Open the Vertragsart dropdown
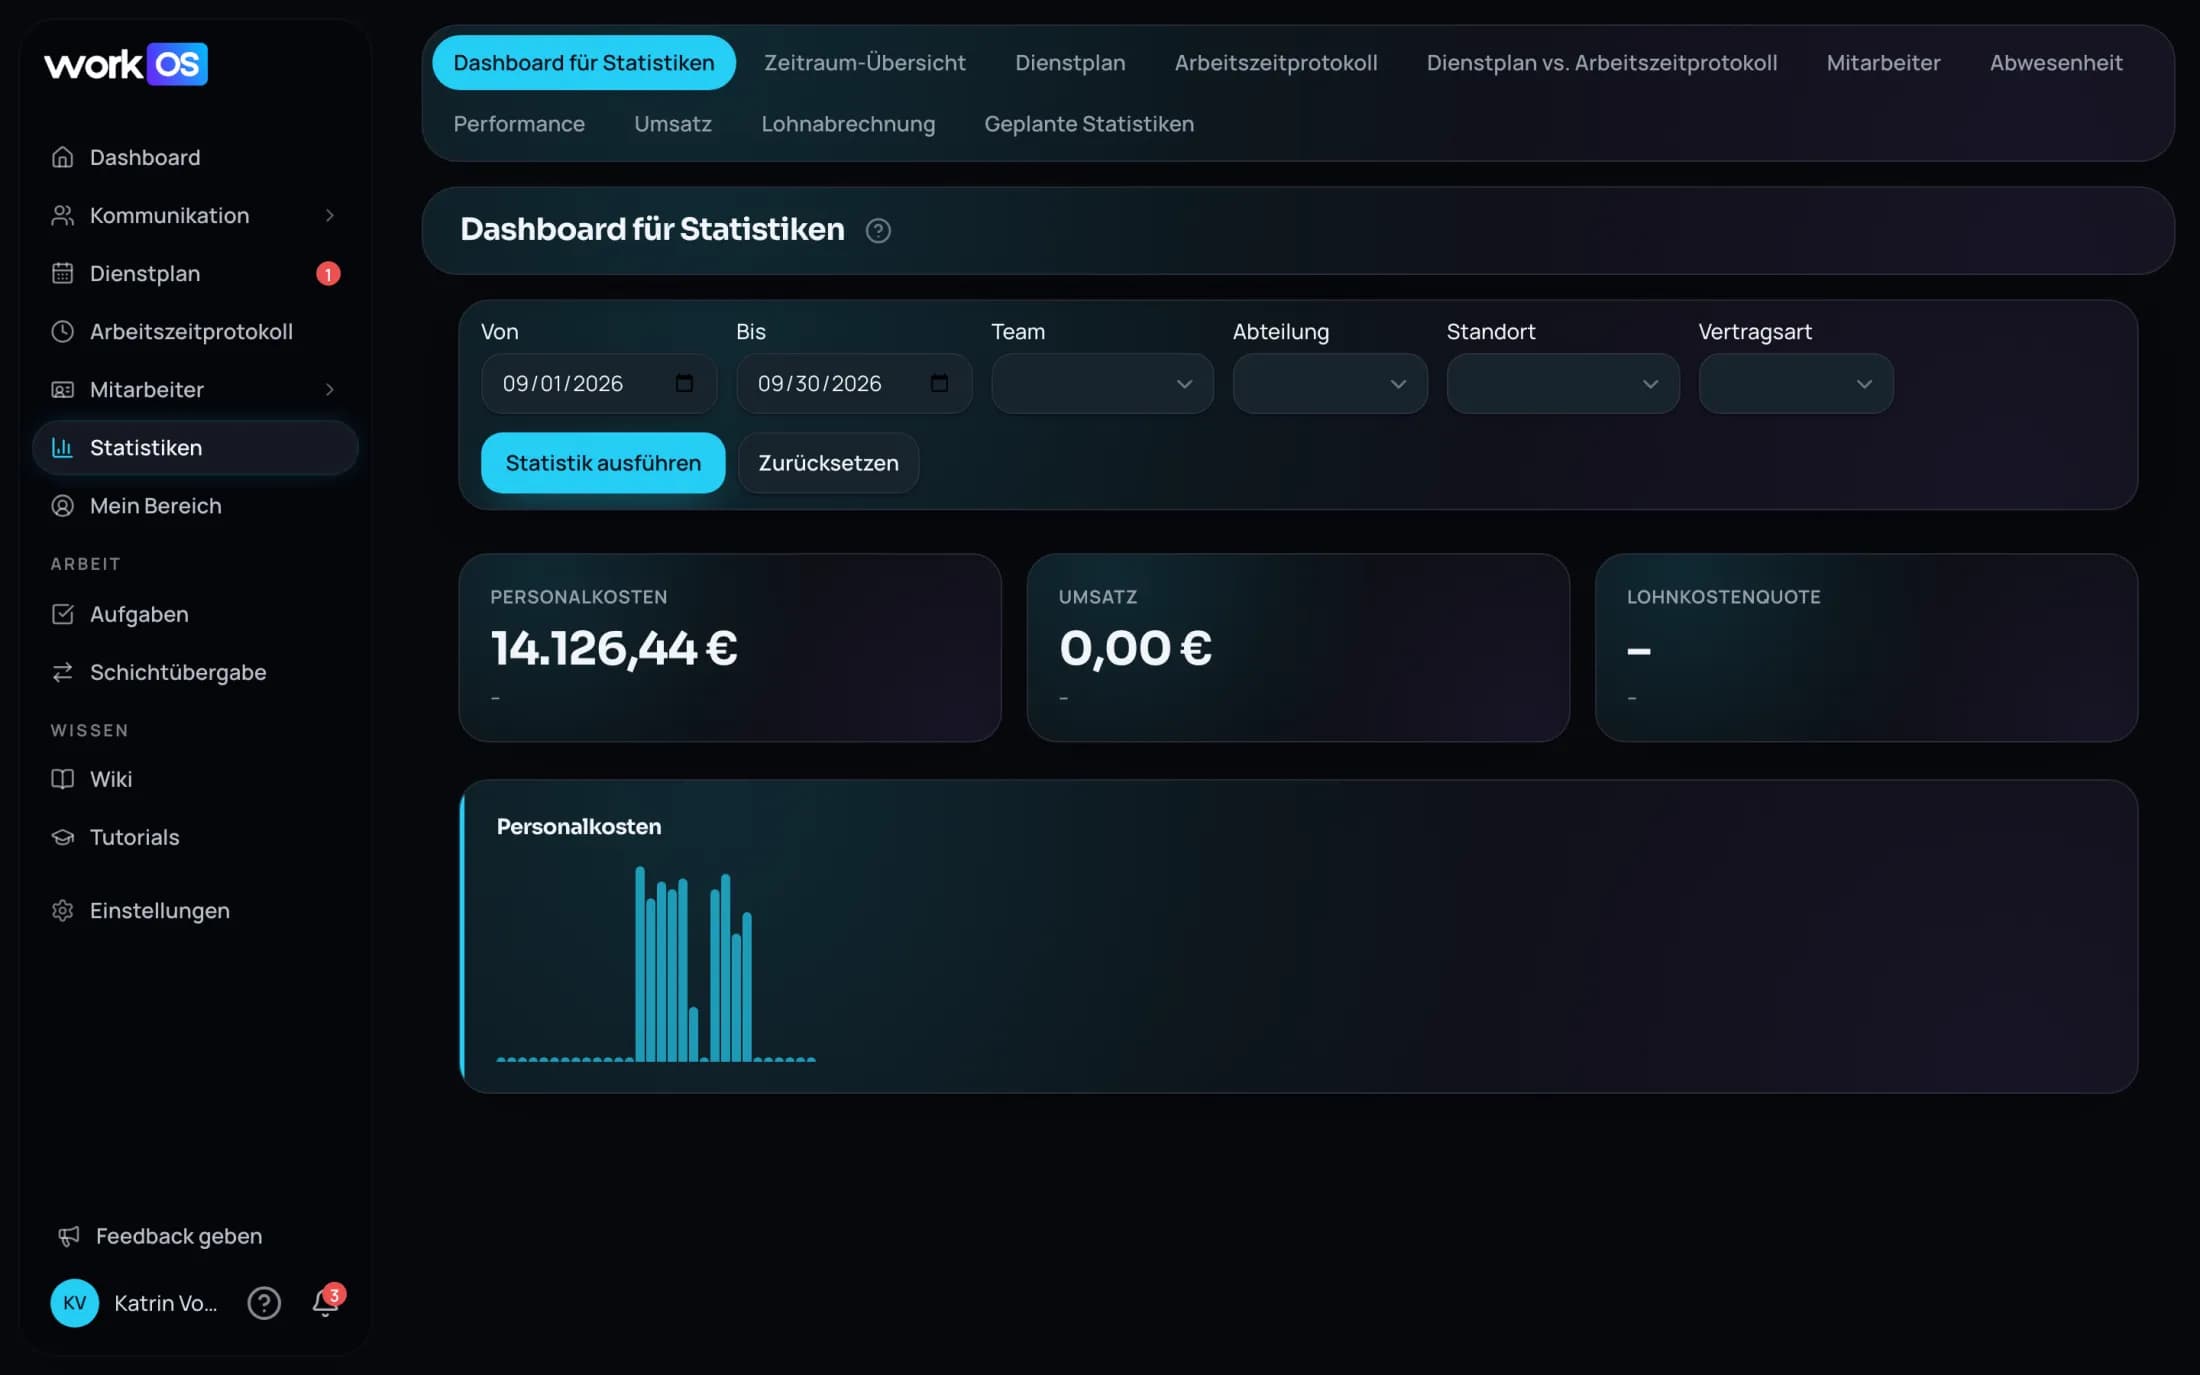The height and width of the screenshot is (1375, 2200). tap(1796, 383)
